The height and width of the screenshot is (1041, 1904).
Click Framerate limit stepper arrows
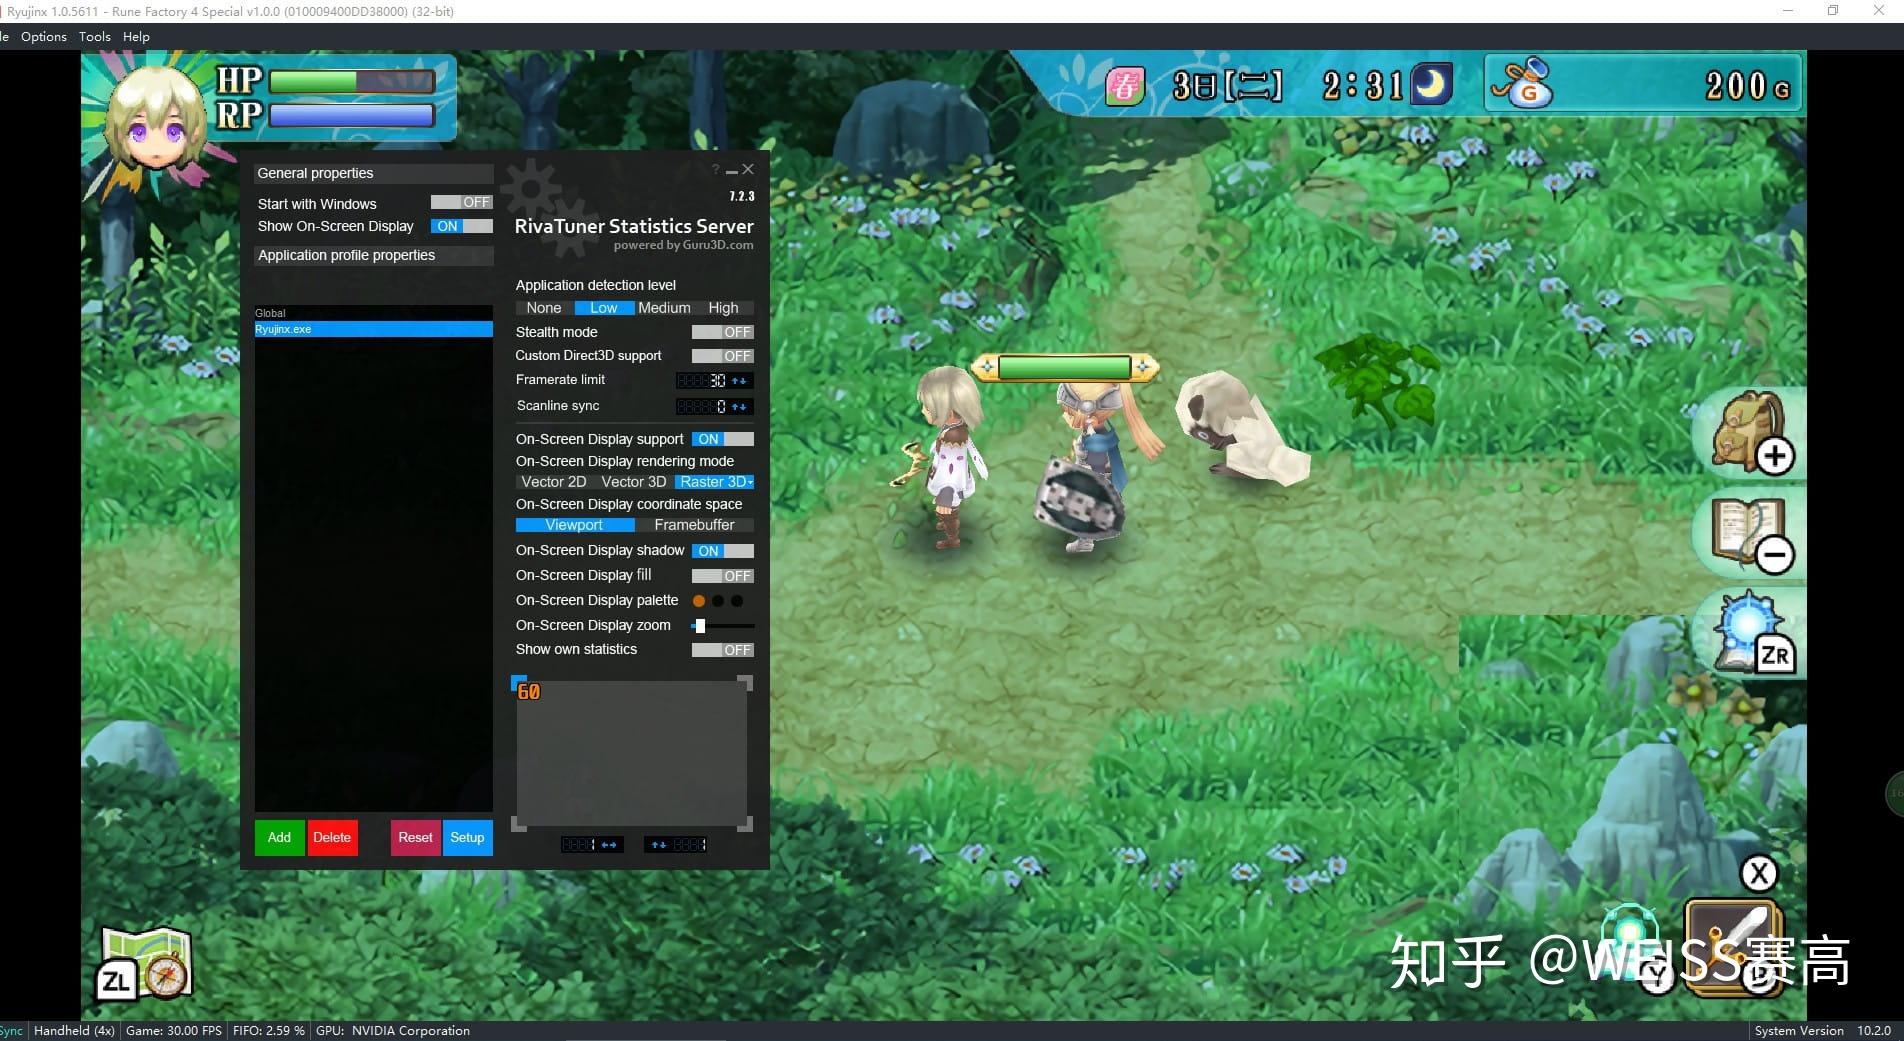click(x=740, y=381)
